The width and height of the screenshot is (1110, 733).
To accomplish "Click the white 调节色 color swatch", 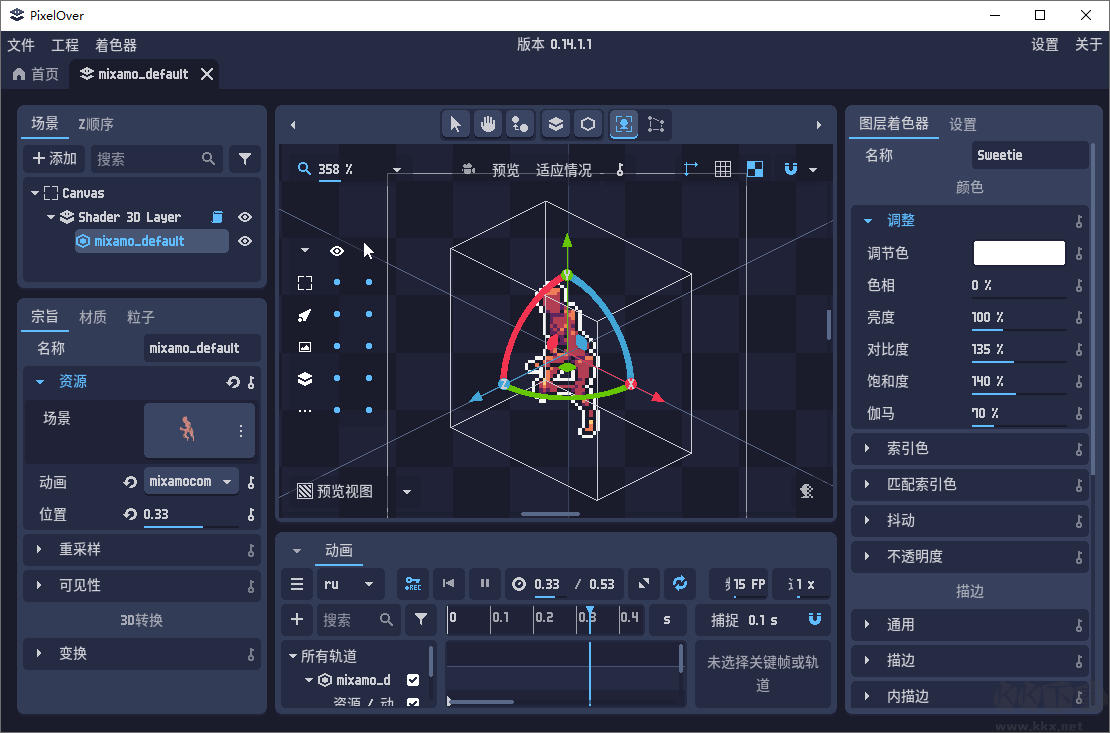I will 1018,253.
